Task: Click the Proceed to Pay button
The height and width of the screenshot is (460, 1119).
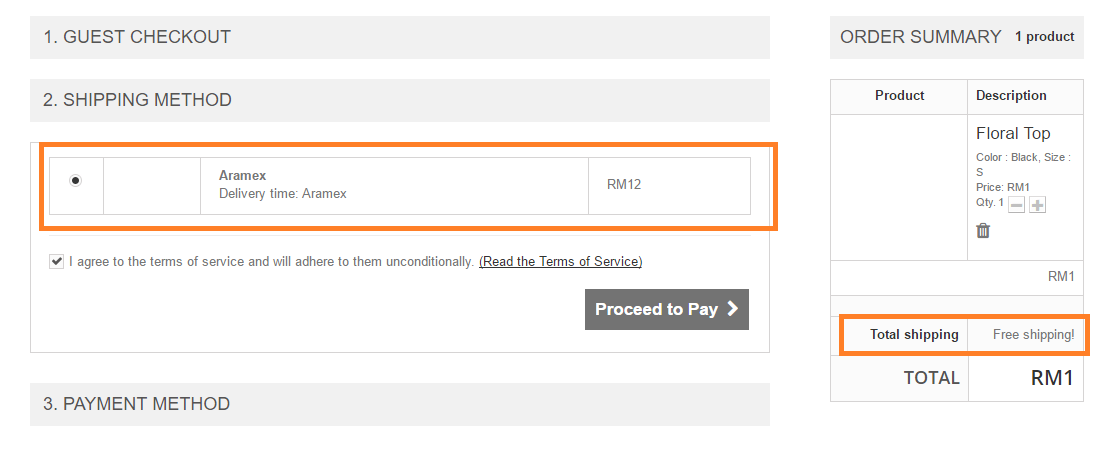Action: [667, 309]
